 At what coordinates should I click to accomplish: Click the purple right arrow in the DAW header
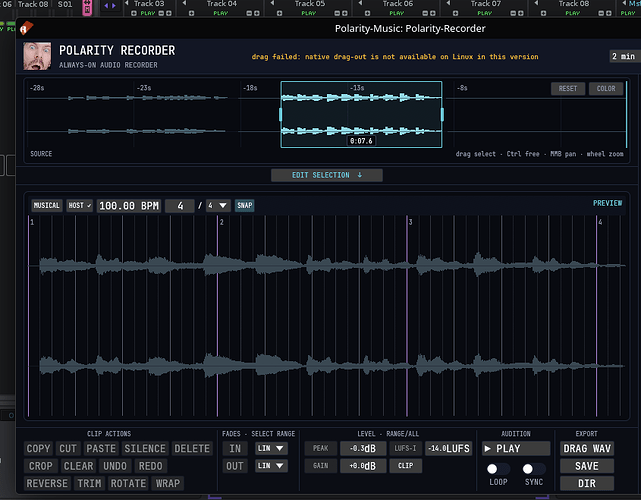[x=114, y=6]
